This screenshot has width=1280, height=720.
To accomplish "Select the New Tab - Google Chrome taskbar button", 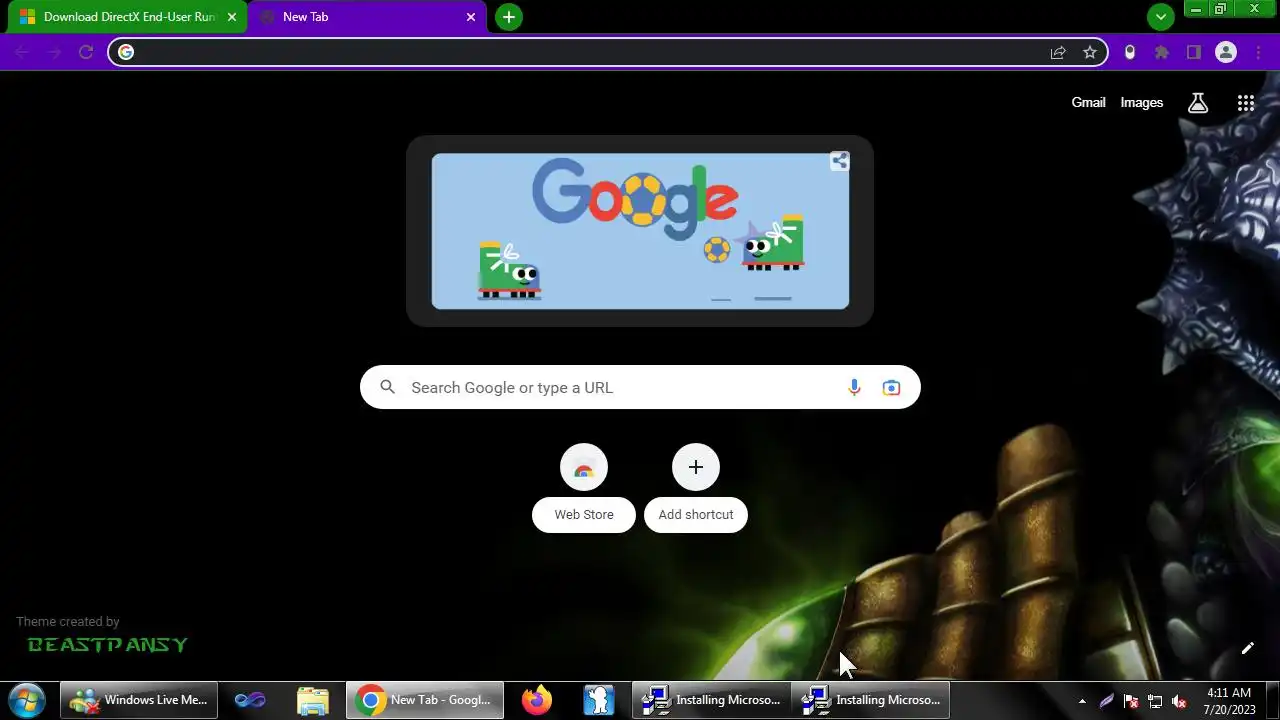I will point(425,700).
